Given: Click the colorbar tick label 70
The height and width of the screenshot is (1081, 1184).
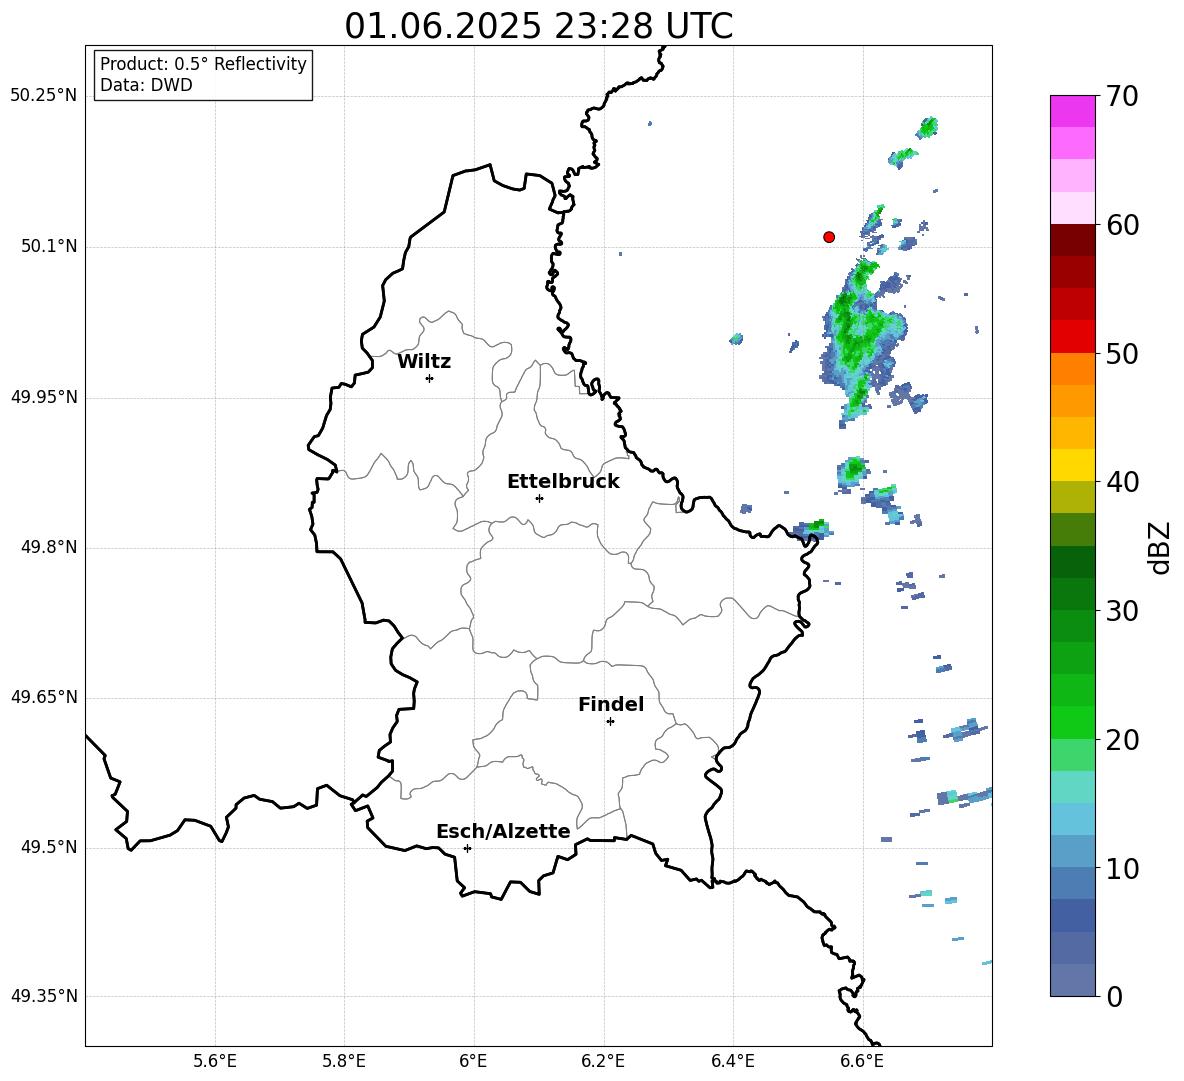Looking at the screenshot, I should [1122, 96].
